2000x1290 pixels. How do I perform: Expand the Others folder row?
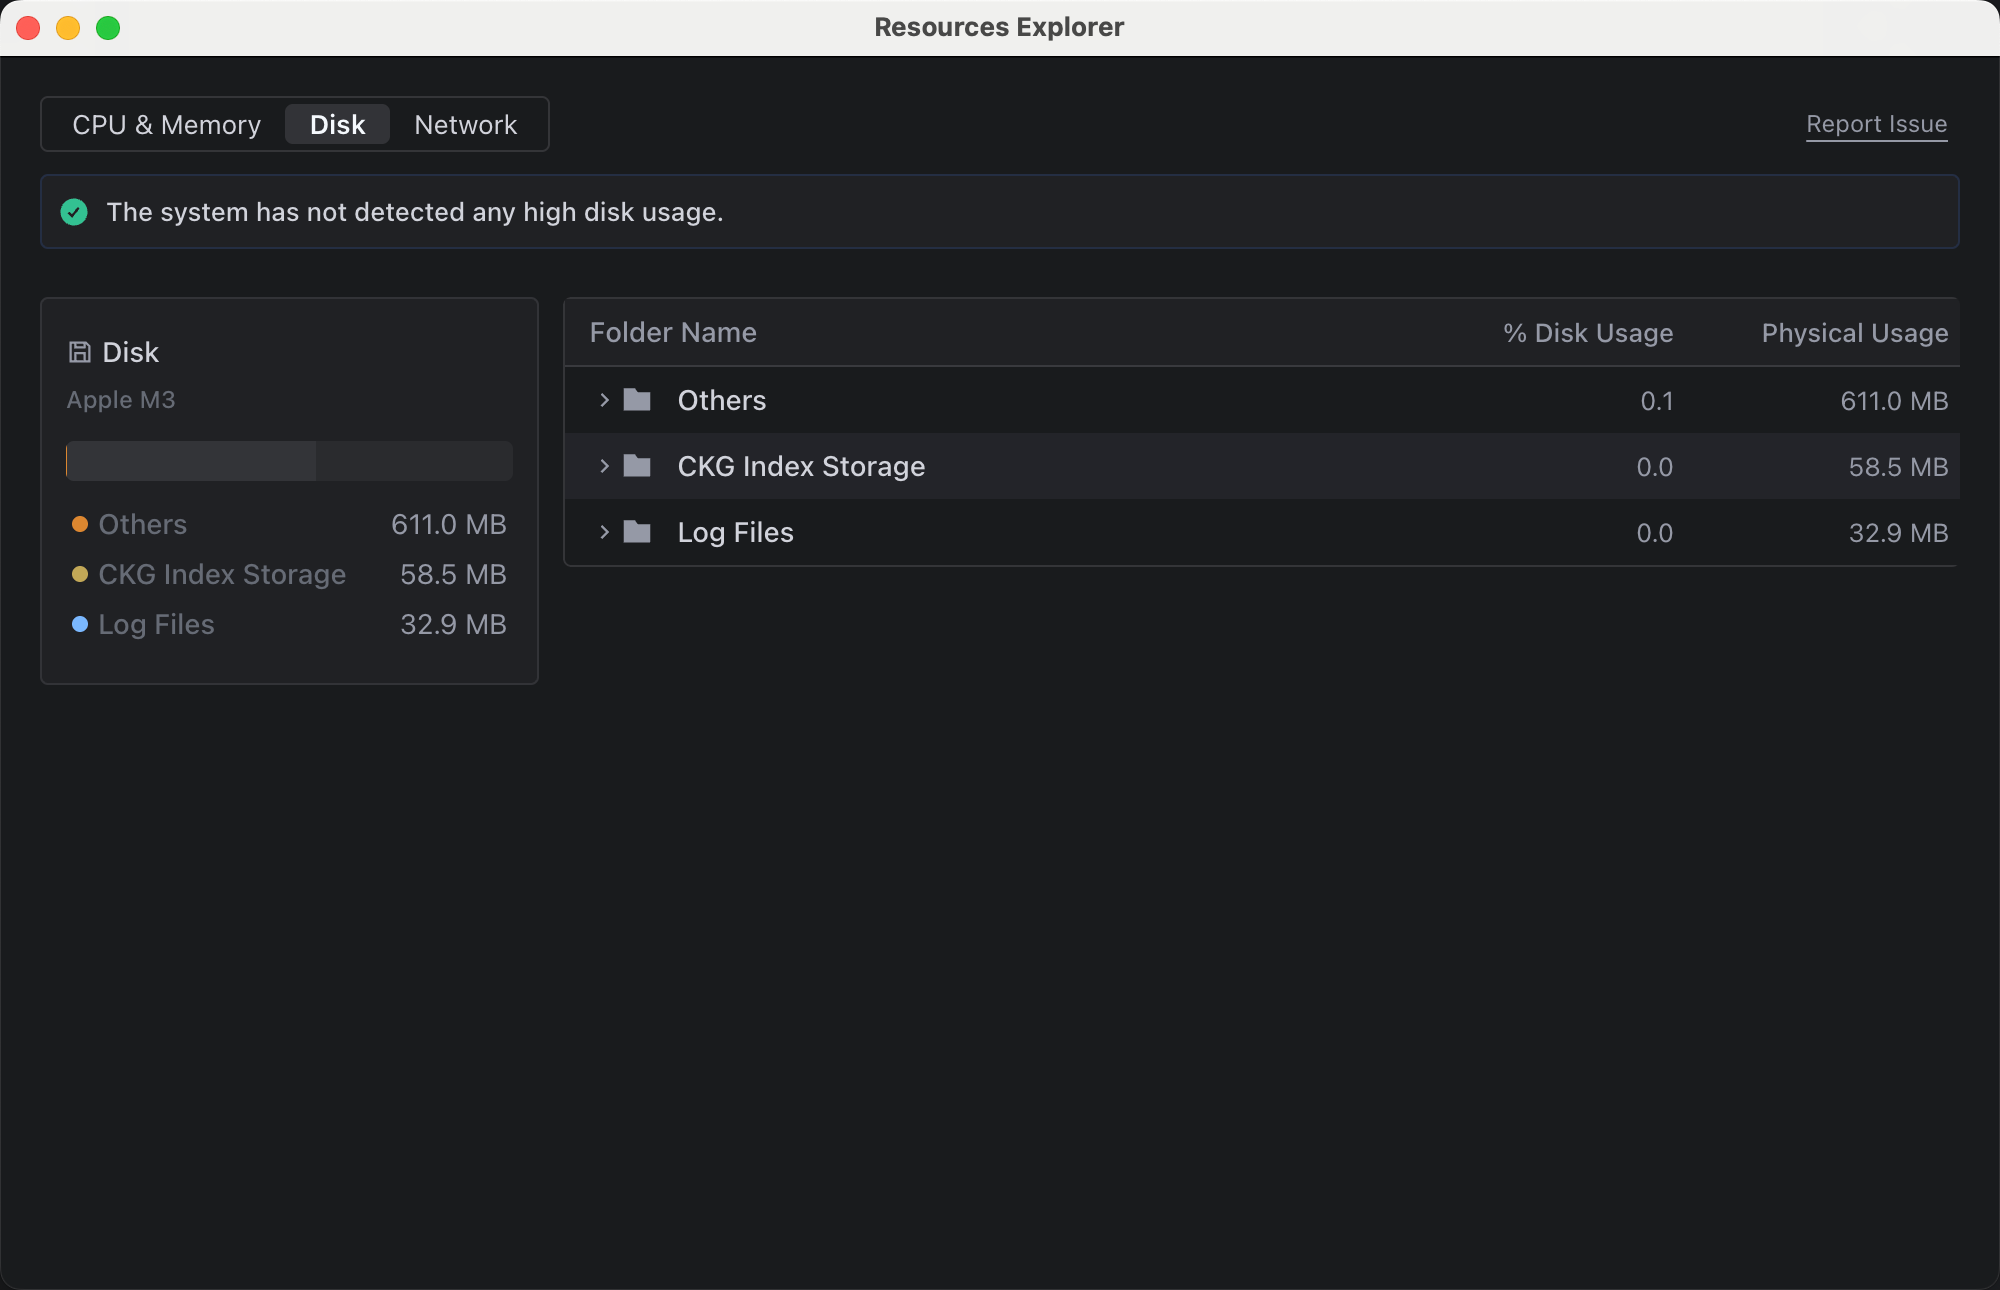(604, 400)
